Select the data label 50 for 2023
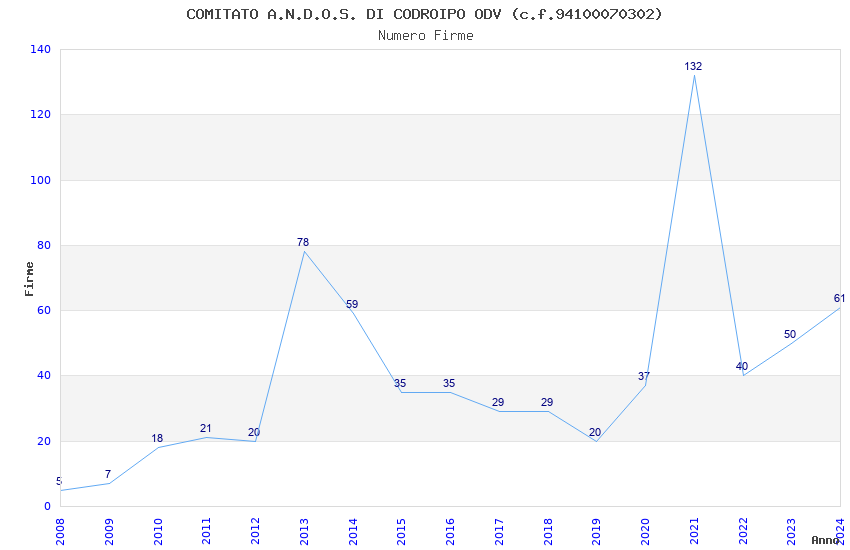850x550 pixels. (x=790, y=334)
